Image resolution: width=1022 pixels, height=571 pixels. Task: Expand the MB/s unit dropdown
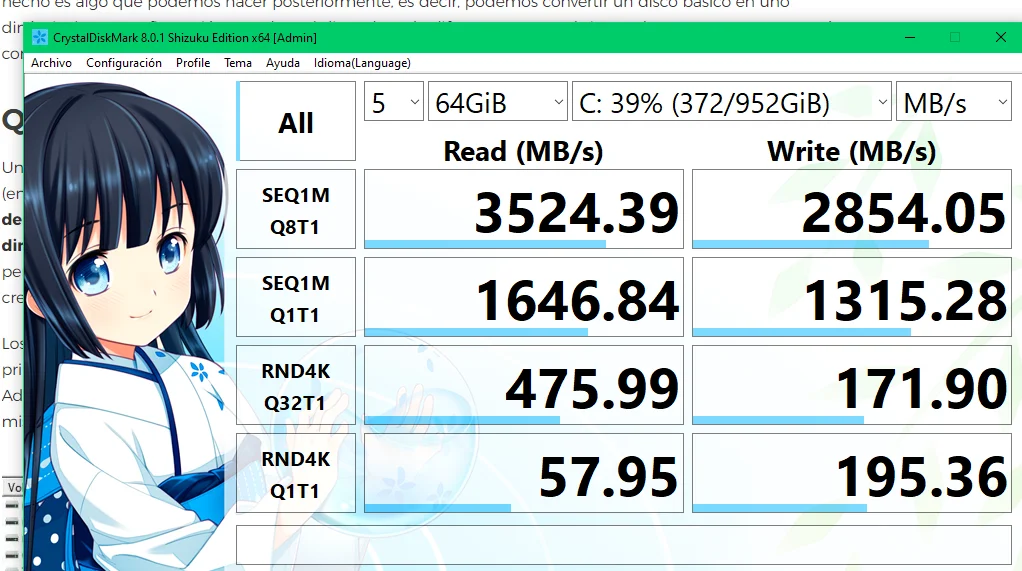[x=954, y=102]
